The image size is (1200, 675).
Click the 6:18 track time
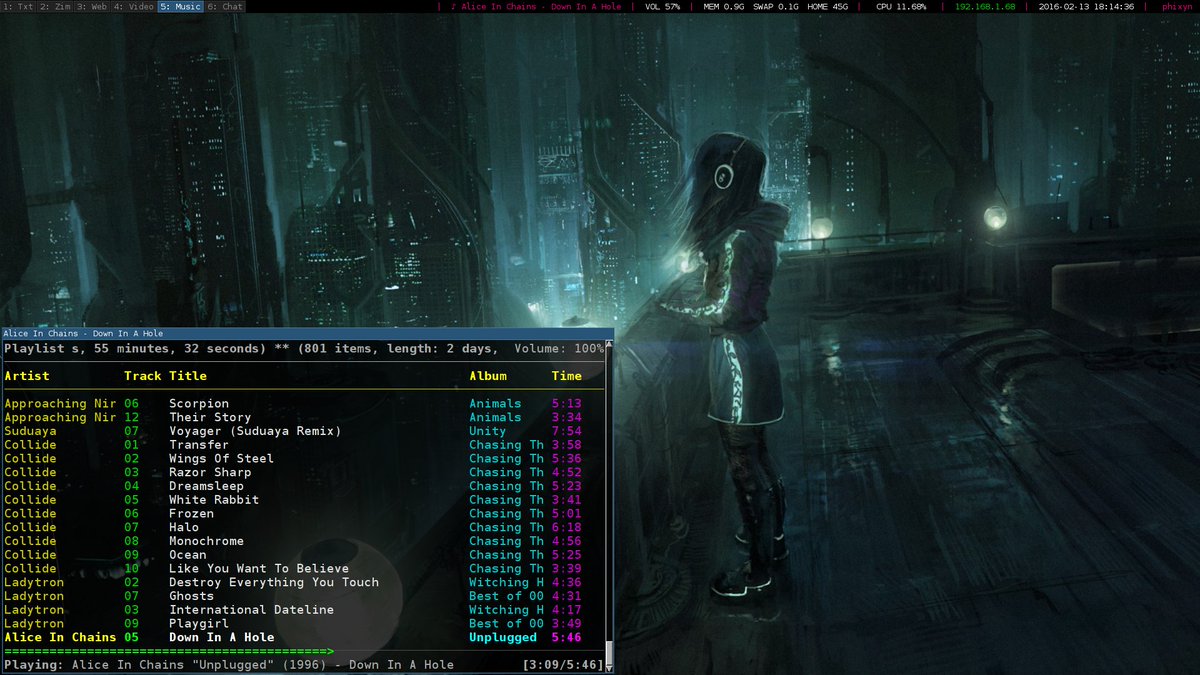tap(566, 527)
